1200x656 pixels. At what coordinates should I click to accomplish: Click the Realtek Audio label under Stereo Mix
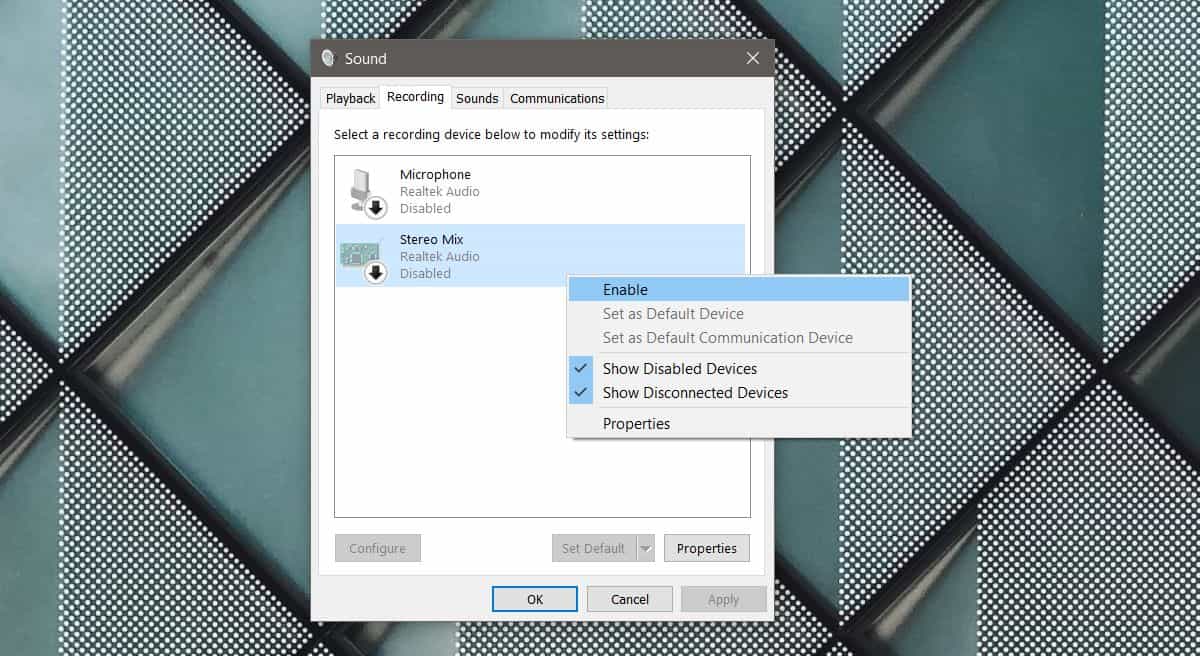tap(440, 256)
